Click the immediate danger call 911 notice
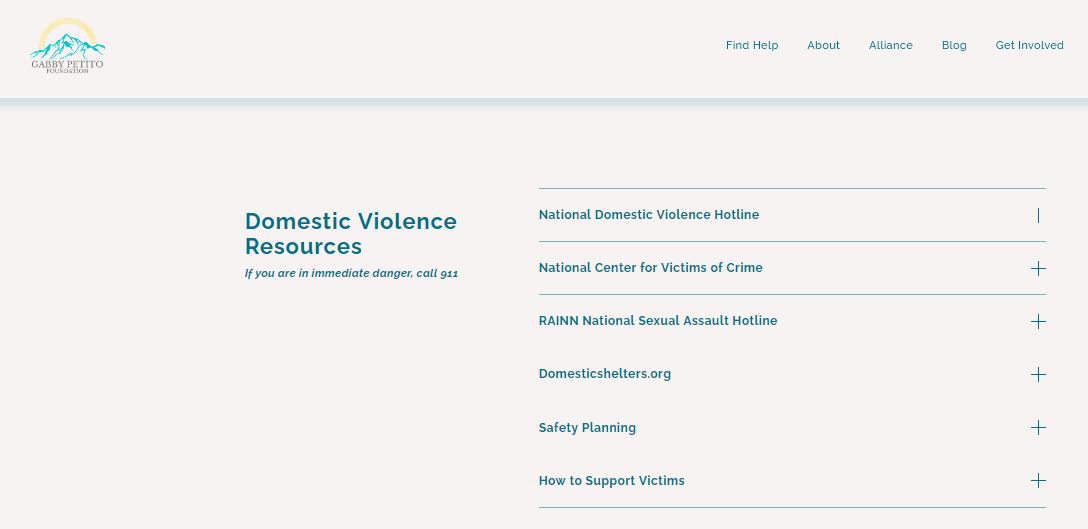This screenshot has width=1088, height=529. [x=351, y=273]
